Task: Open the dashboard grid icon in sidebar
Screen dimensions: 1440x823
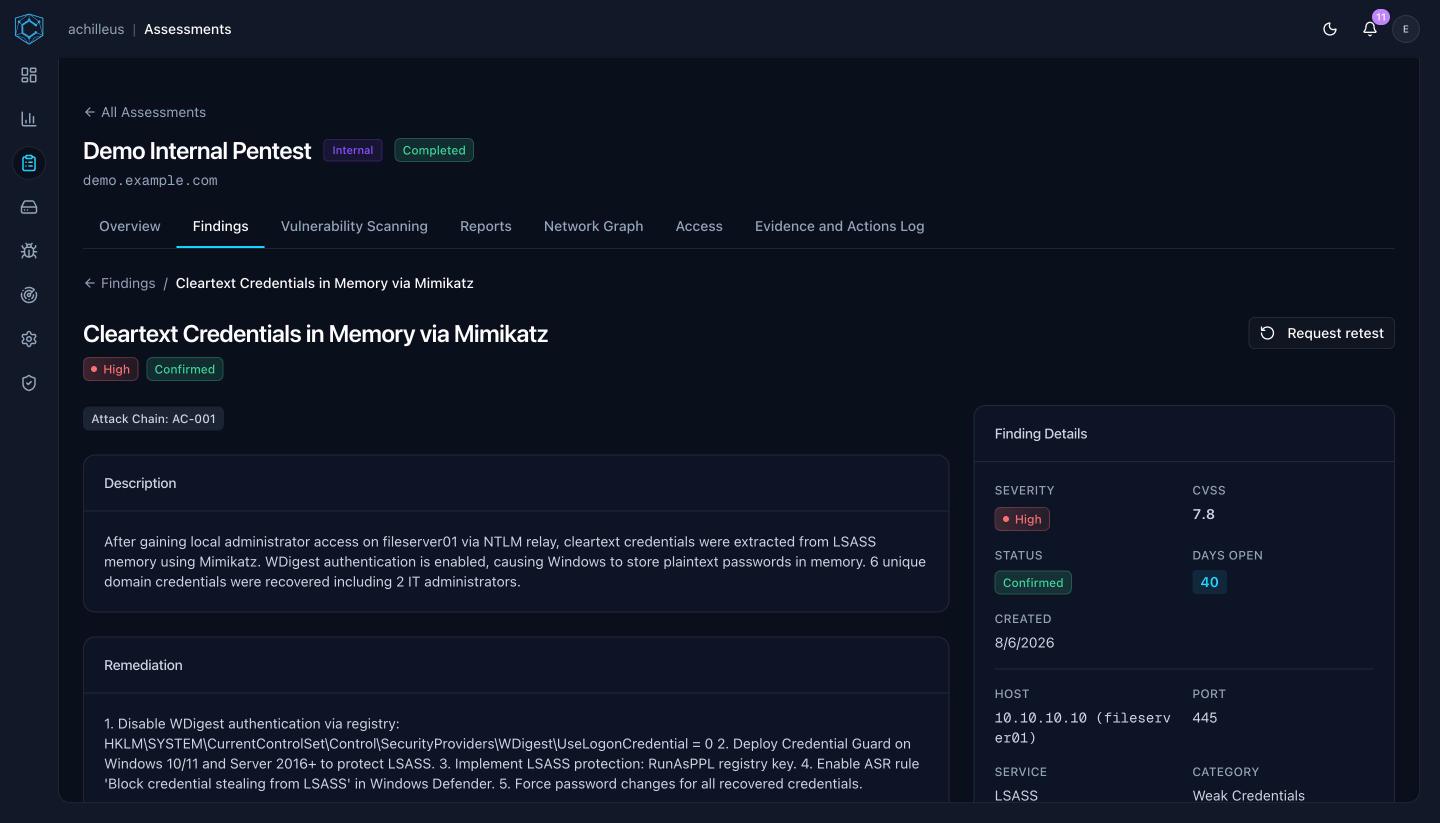Action: coord(29,75)
